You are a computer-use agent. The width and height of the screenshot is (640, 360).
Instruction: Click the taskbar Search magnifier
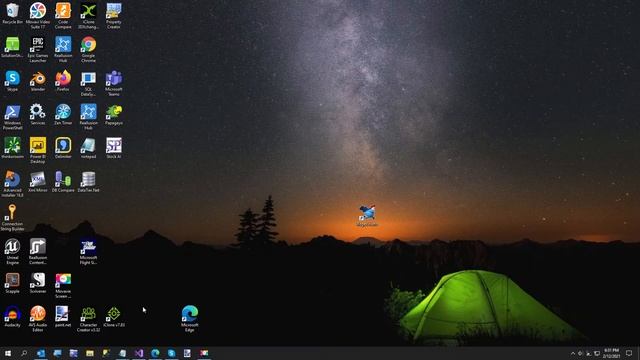point(24,353)
